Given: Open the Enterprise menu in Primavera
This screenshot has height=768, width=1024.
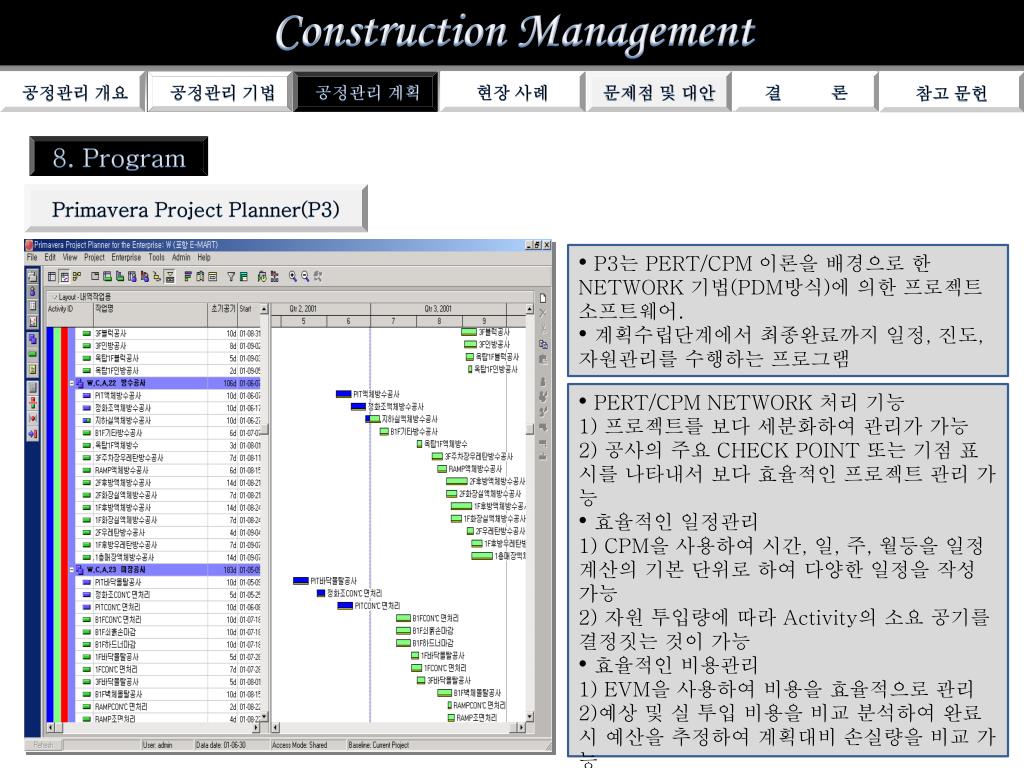Looking at the screenshot, I should coord(126,257).
